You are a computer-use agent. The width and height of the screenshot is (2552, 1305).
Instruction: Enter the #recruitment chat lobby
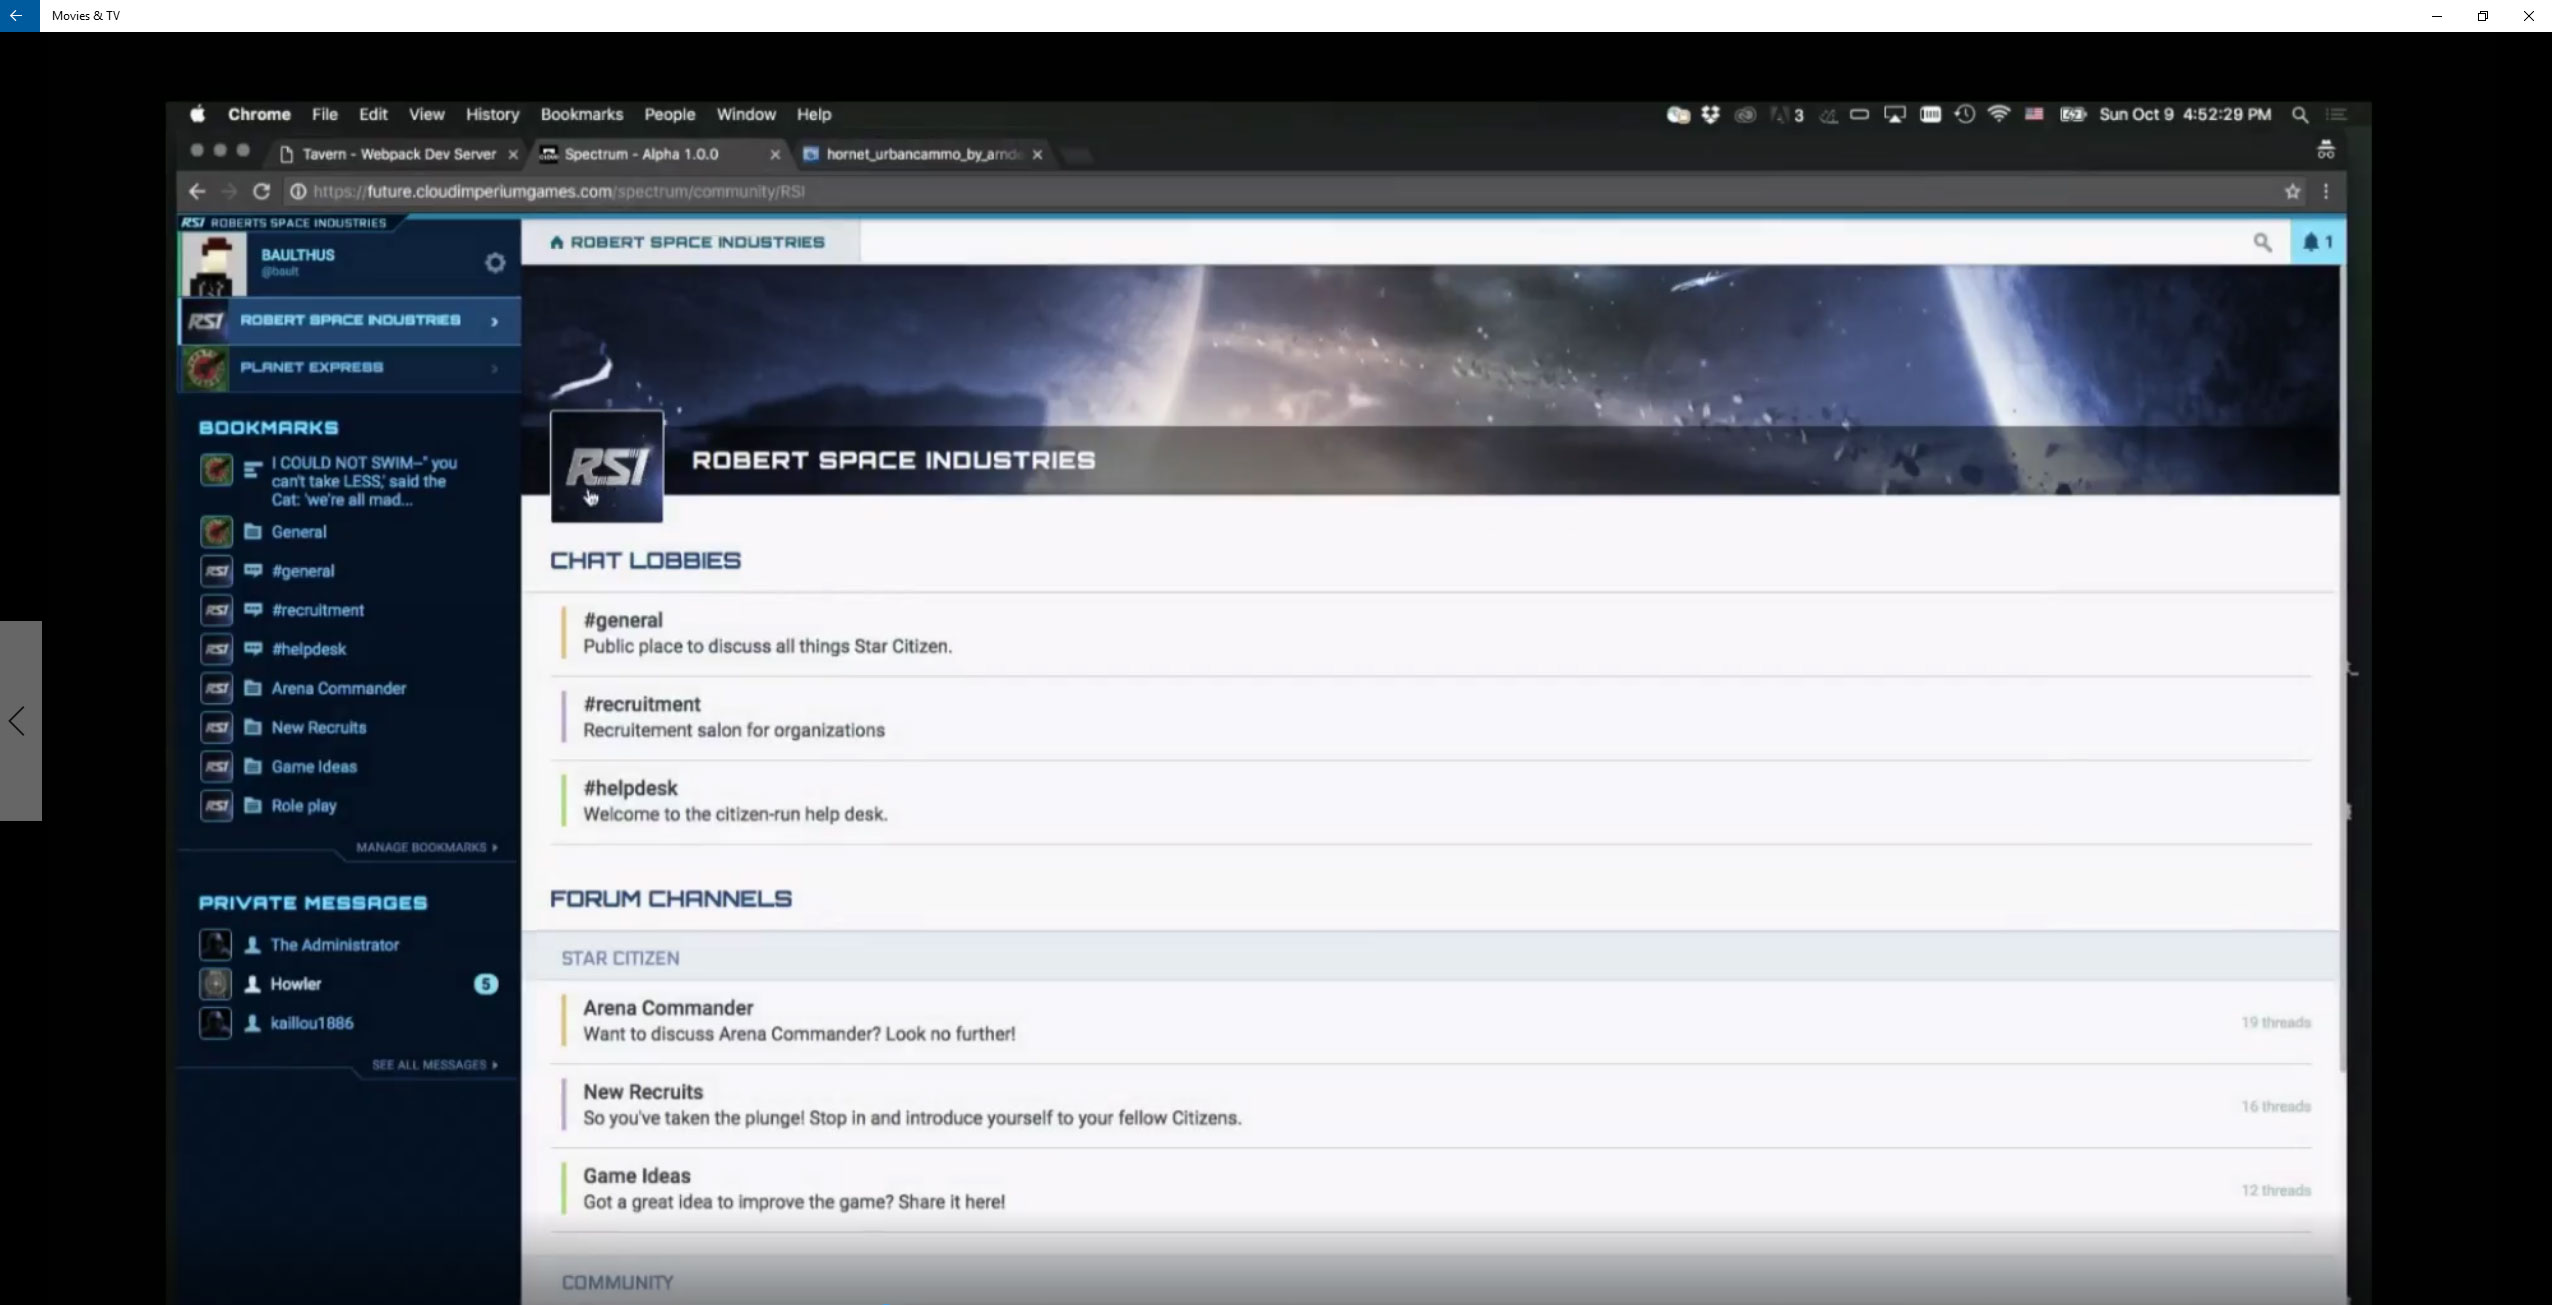[1430, 717]
